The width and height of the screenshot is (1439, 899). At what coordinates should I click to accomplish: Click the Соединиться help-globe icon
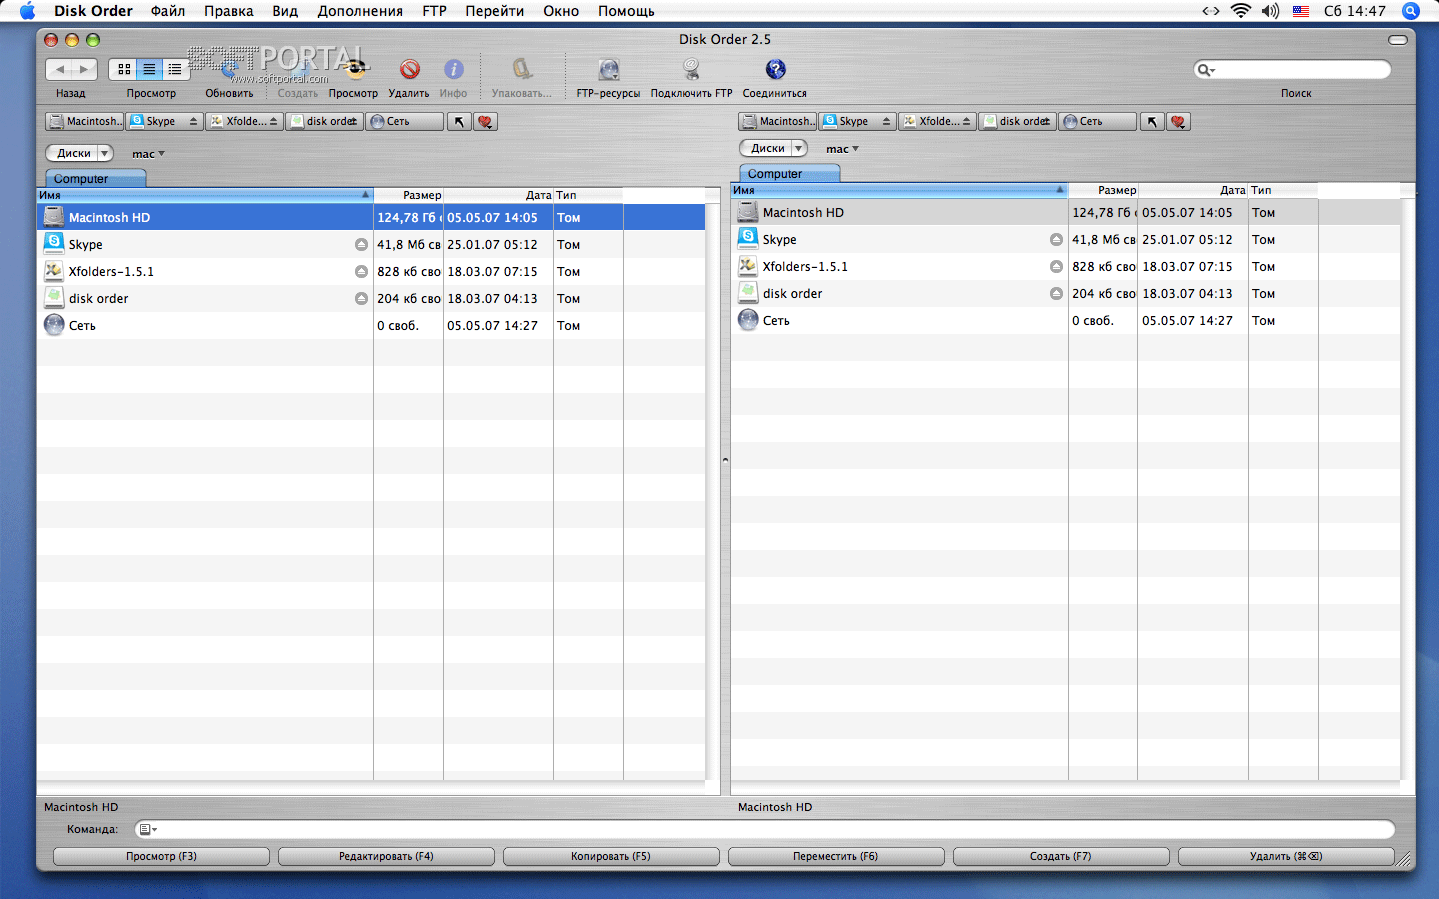coord(775,69)
